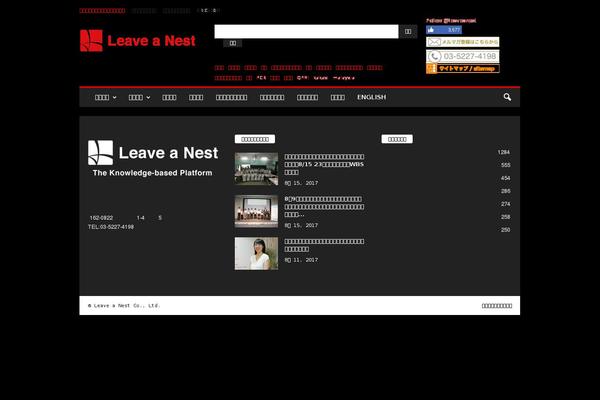Open the Follow @ Twitter link above Like button

pyautogui.click(x=451, y=21)
